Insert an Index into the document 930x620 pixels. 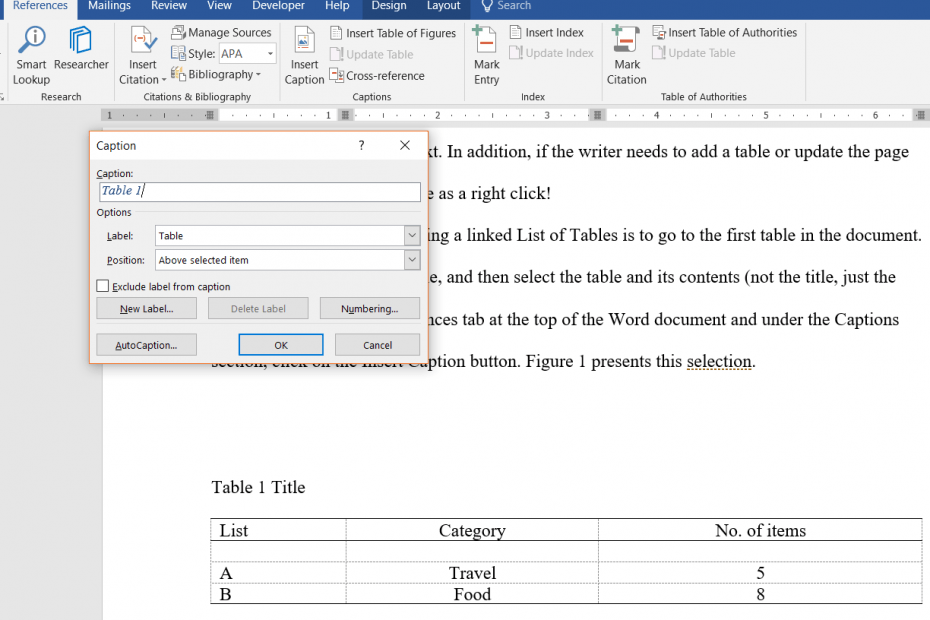tap(548, 32)
